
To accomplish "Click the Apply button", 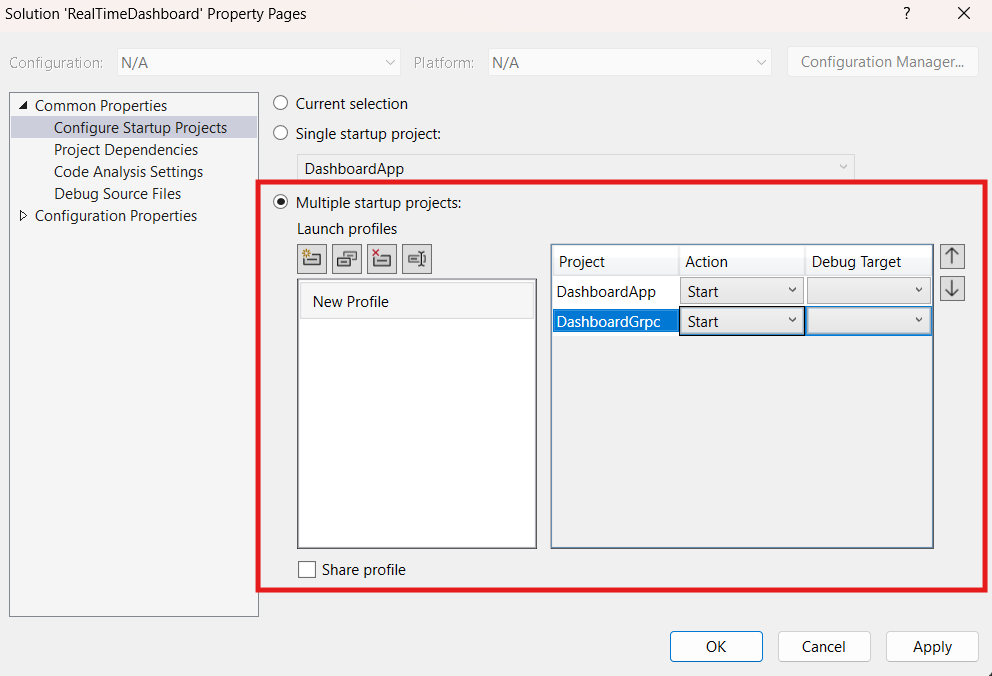I will 931,646.
